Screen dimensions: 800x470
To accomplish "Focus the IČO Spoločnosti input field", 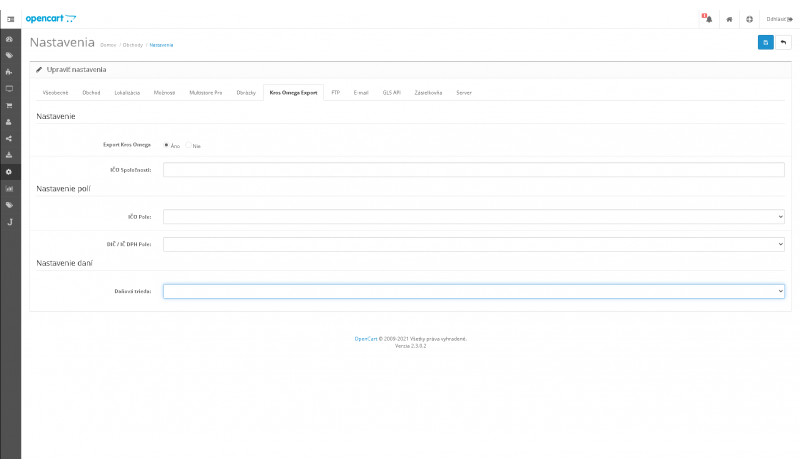I will [473, 169].
